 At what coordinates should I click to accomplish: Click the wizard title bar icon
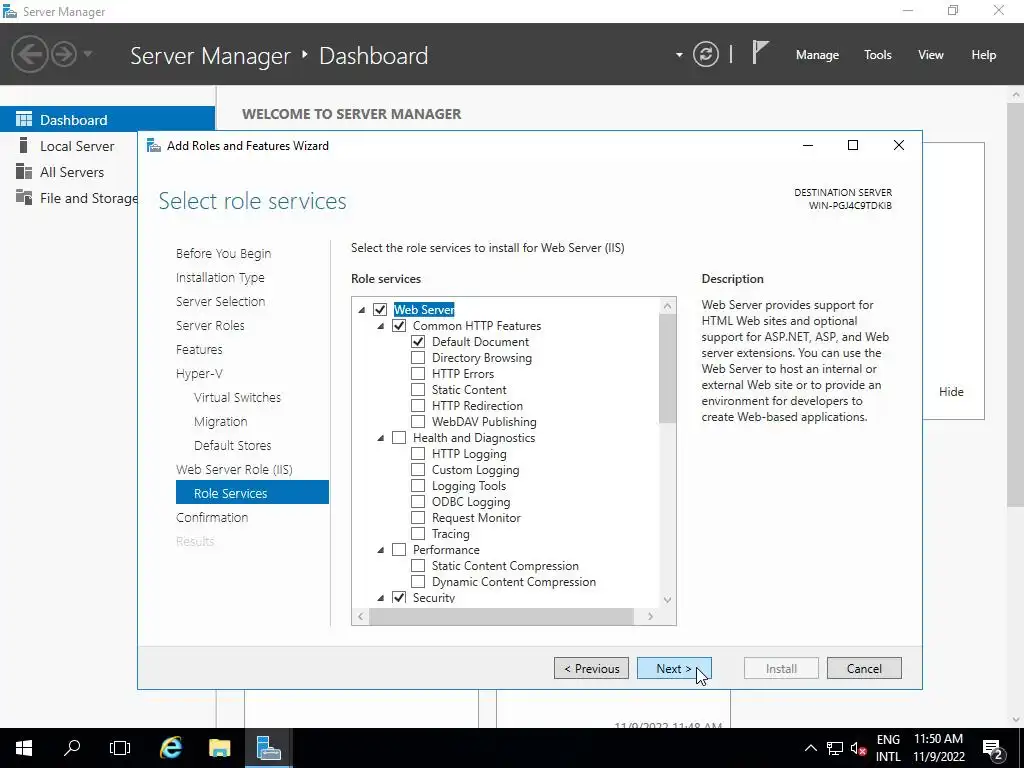[x=153, y=146]
